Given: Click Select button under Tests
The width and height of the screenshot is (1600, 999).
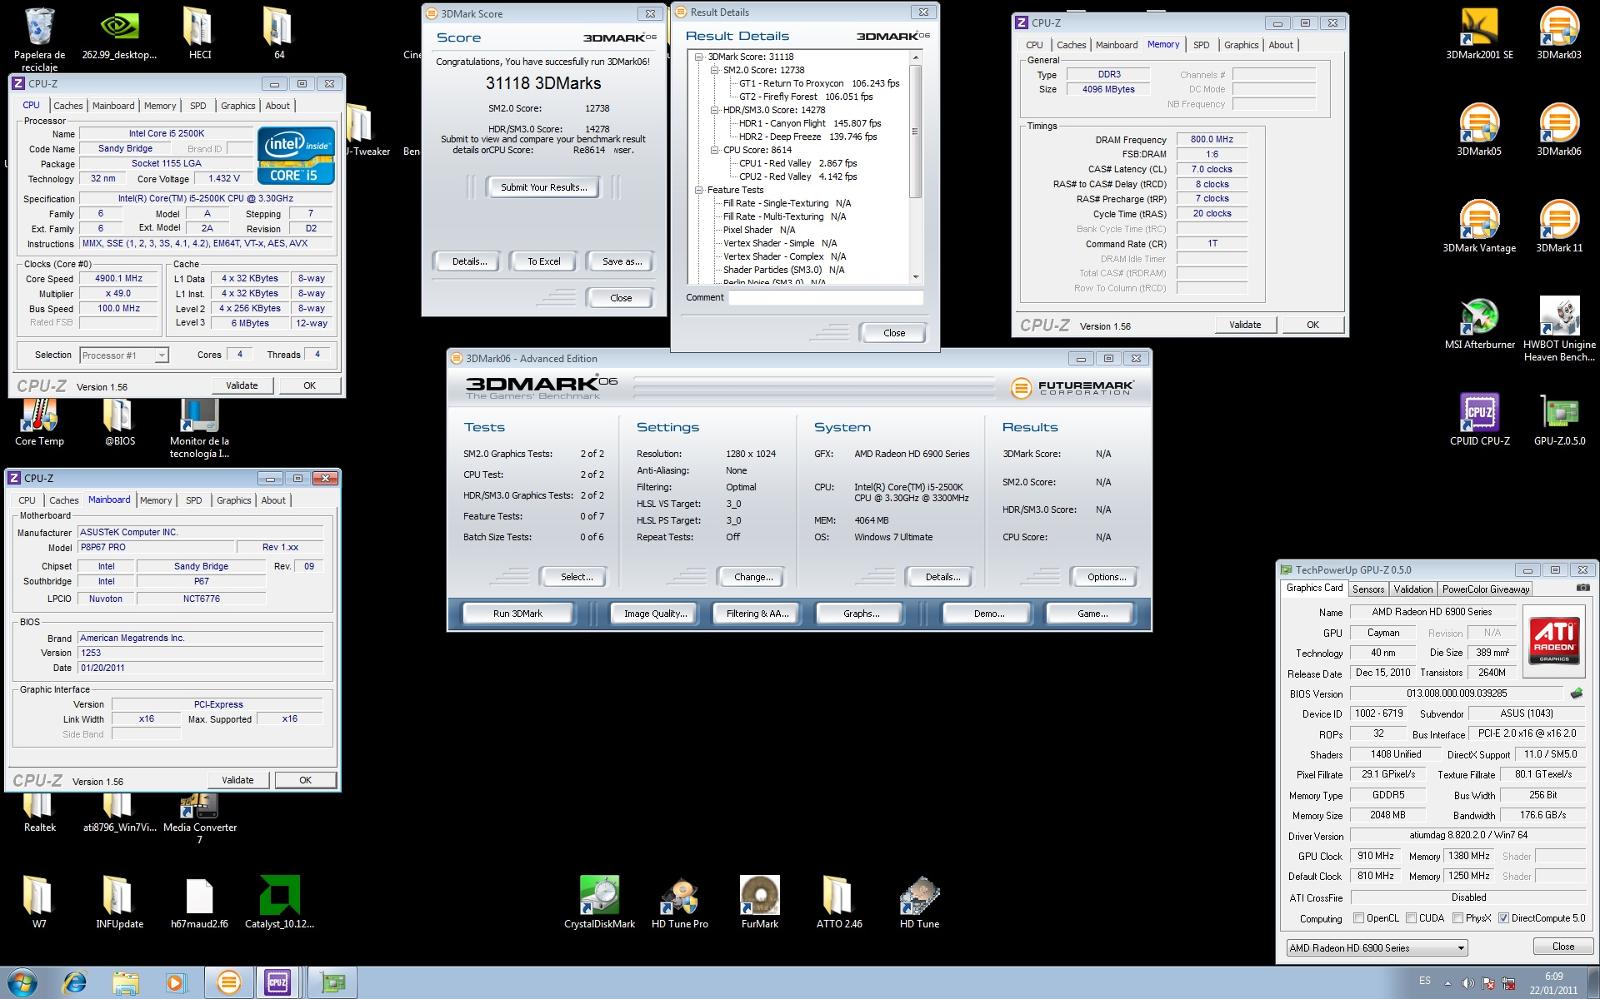Looking at the screenshot, I should [x=576, y=576].
